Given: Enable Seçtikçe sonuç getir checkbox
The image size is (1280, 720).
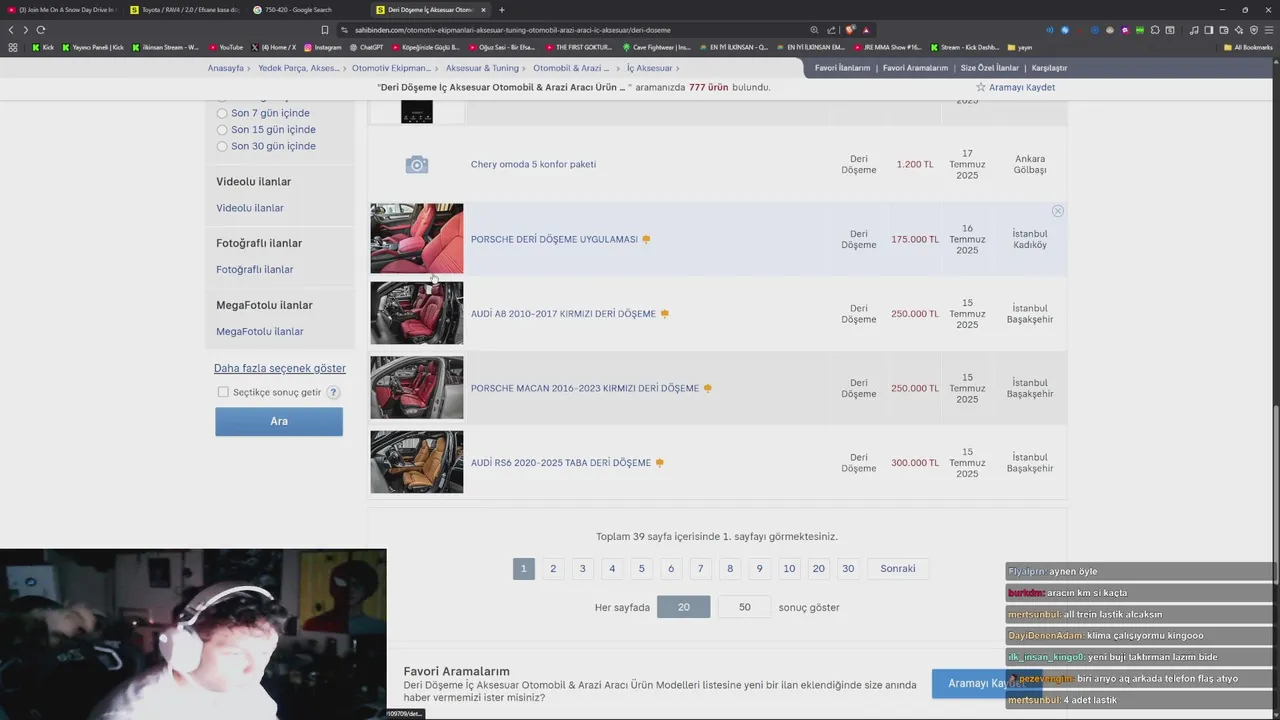Looking at the screenshot, I should [x=223, y=392].
